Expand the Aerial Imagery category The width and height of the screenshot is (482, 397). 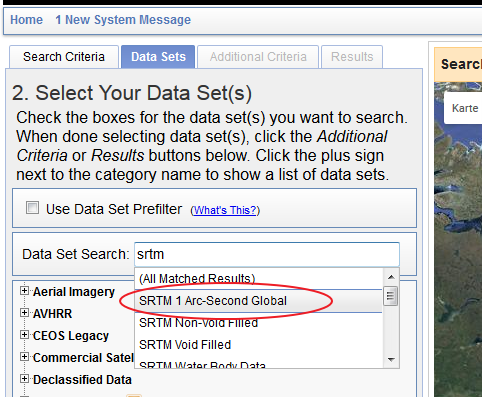click(x=24, y=291)
